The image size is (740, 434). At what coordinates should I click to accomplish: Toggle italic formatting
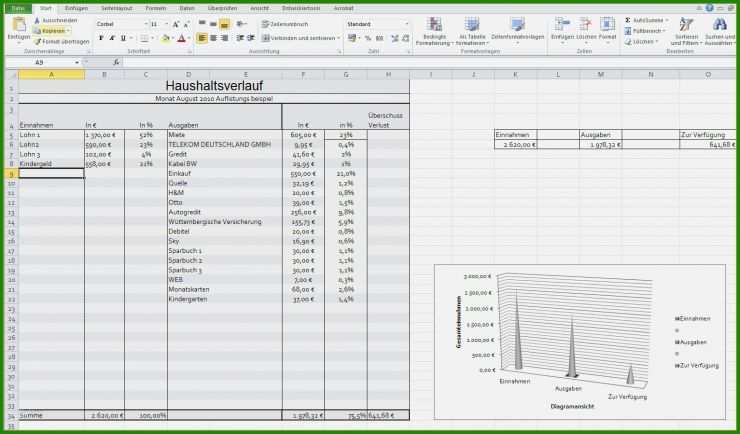(x=112, y=38)
